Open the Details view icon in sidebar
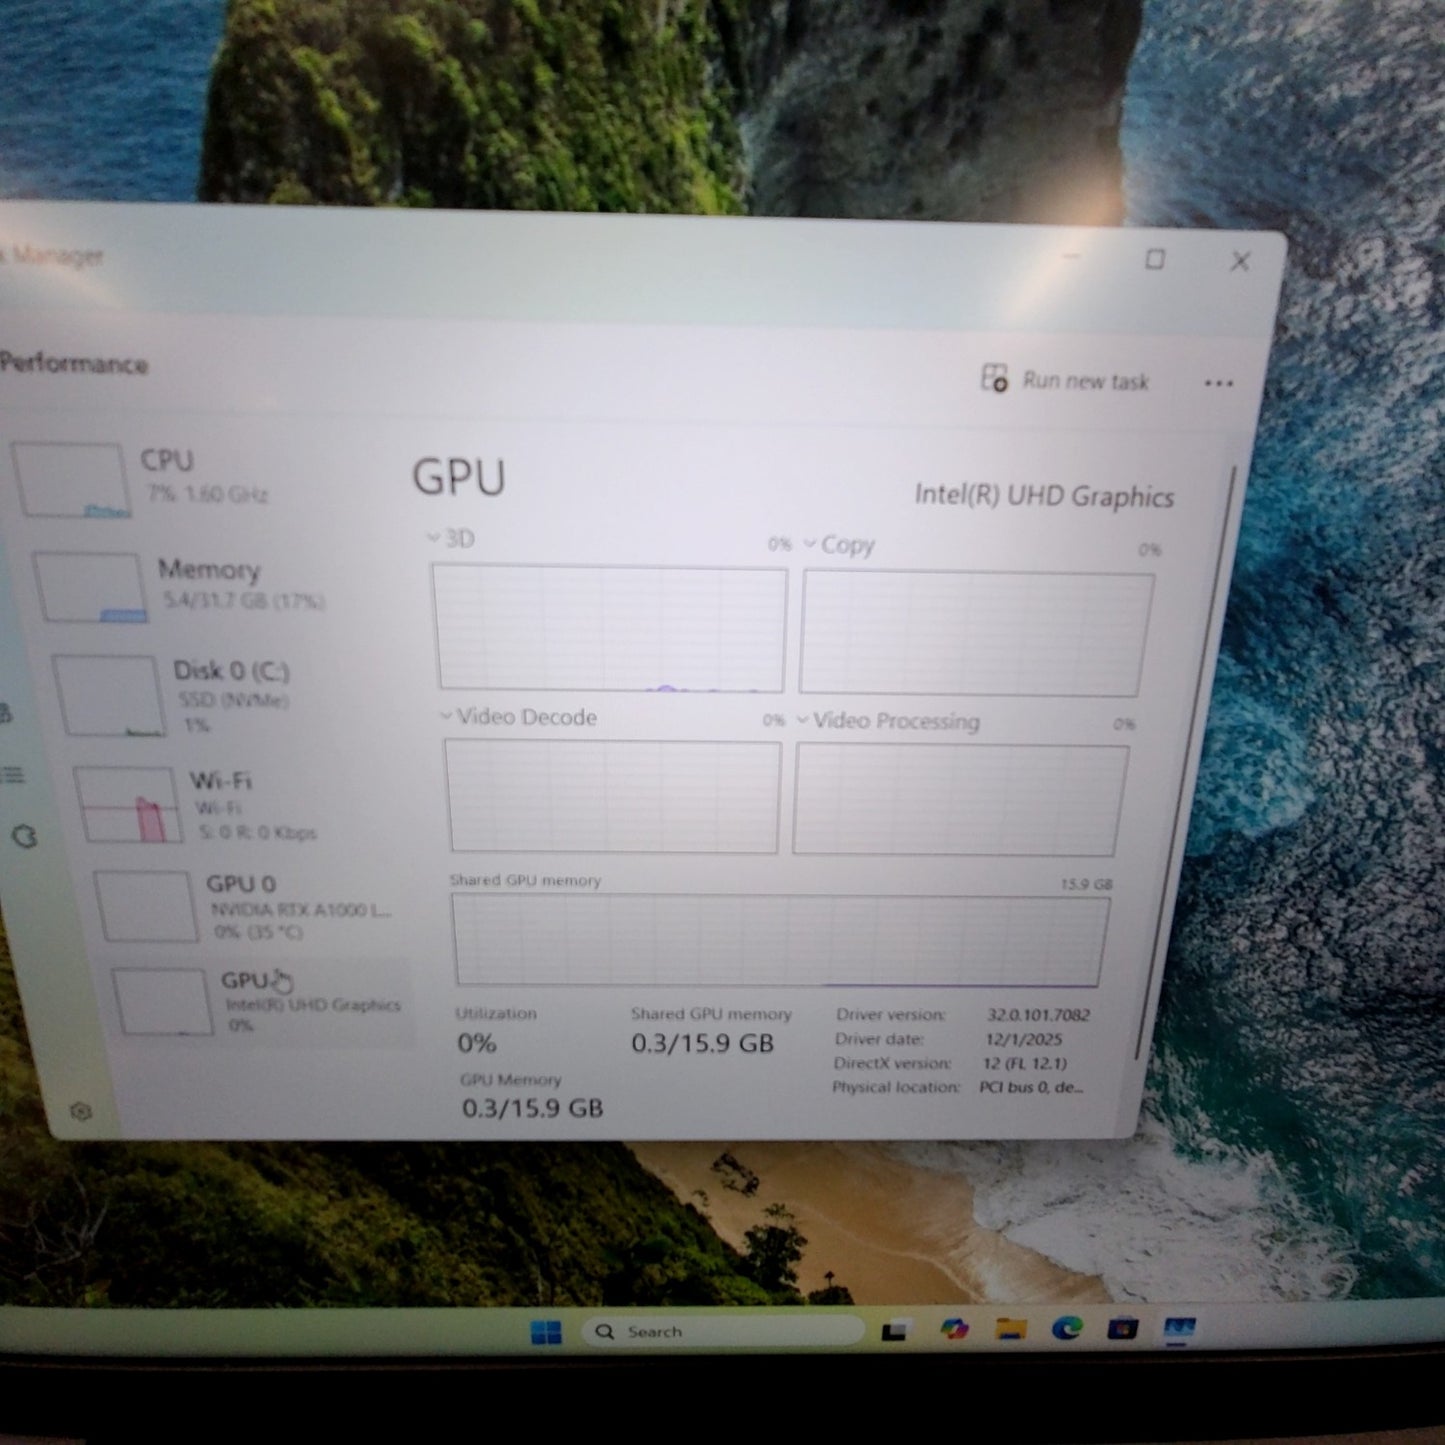The image size is (1445, 1445). click(x=14, y=775)
